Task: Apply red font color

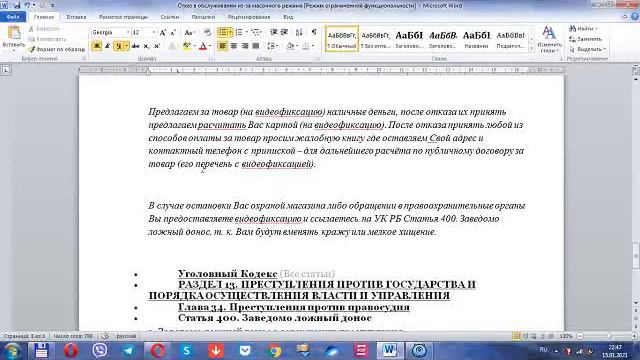Action: point(203,46)
